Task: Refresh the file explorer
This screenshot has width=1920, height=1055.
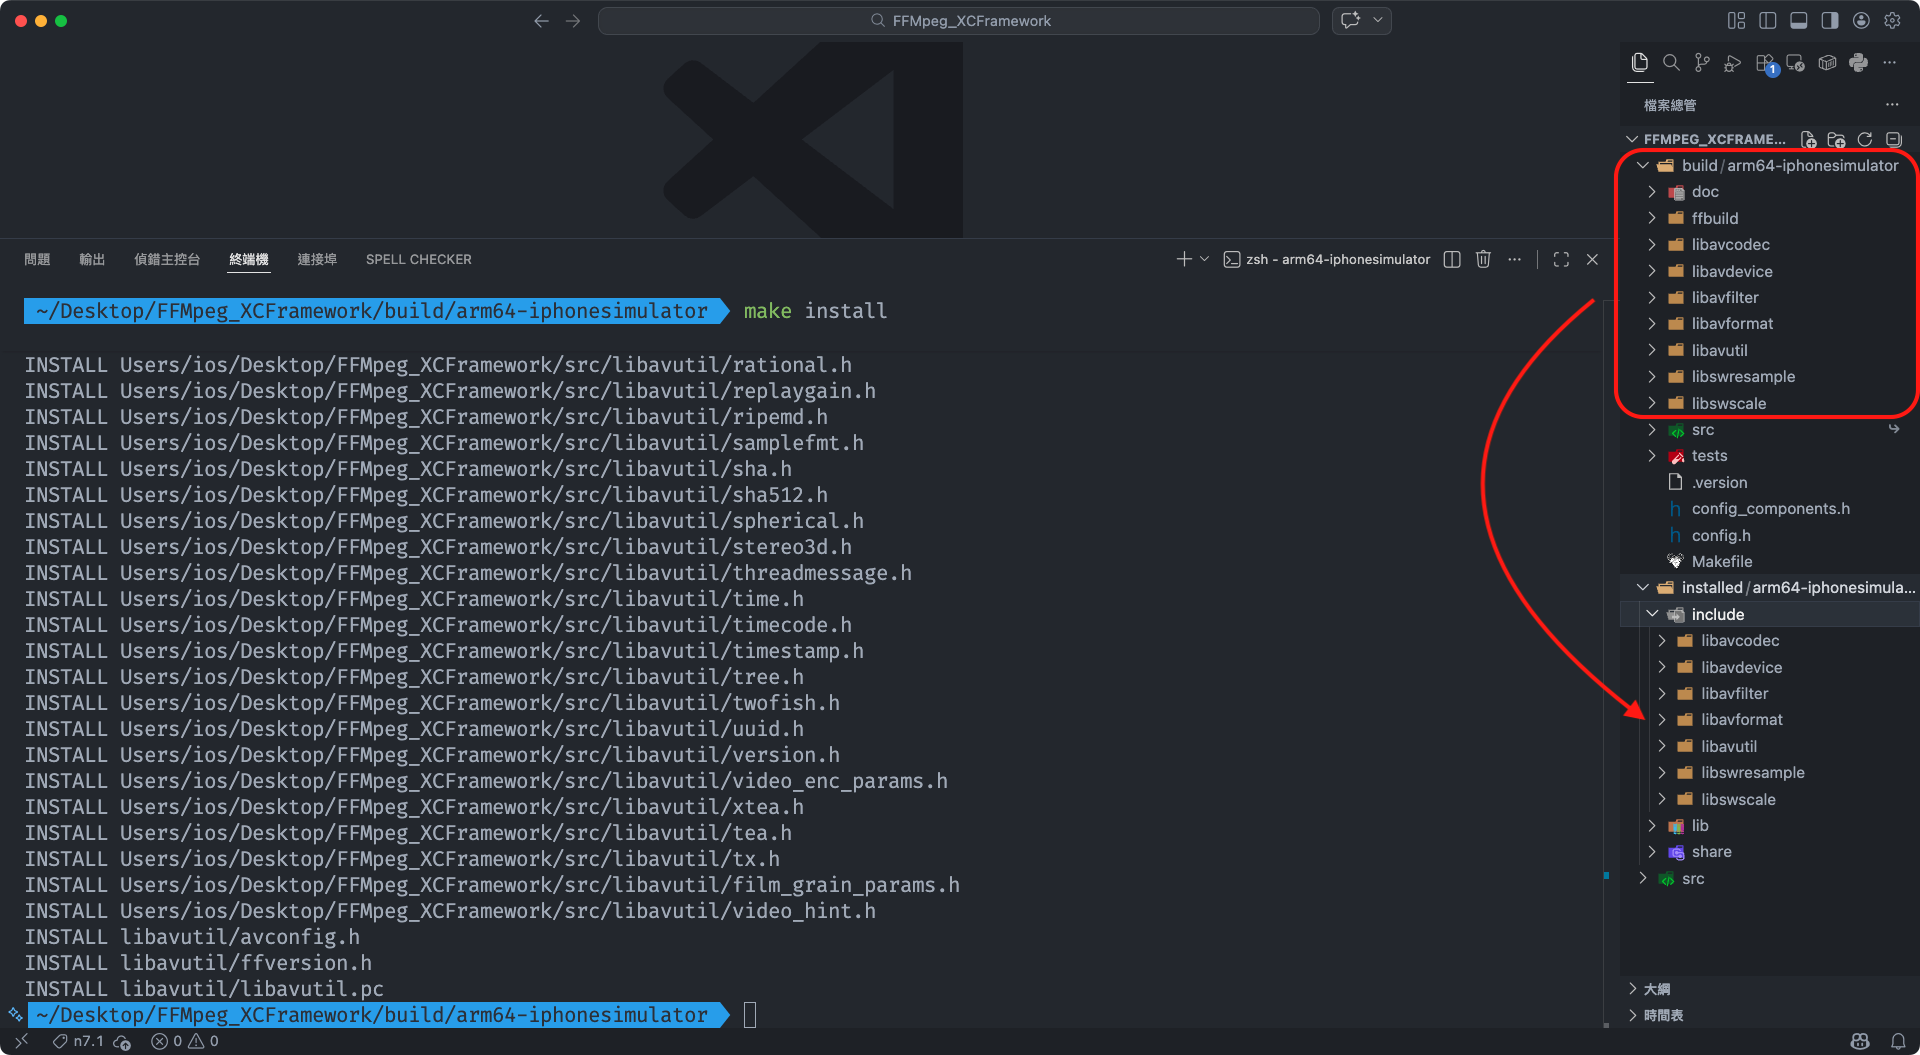Action: pyautogui.click(x=1865, y=139)
